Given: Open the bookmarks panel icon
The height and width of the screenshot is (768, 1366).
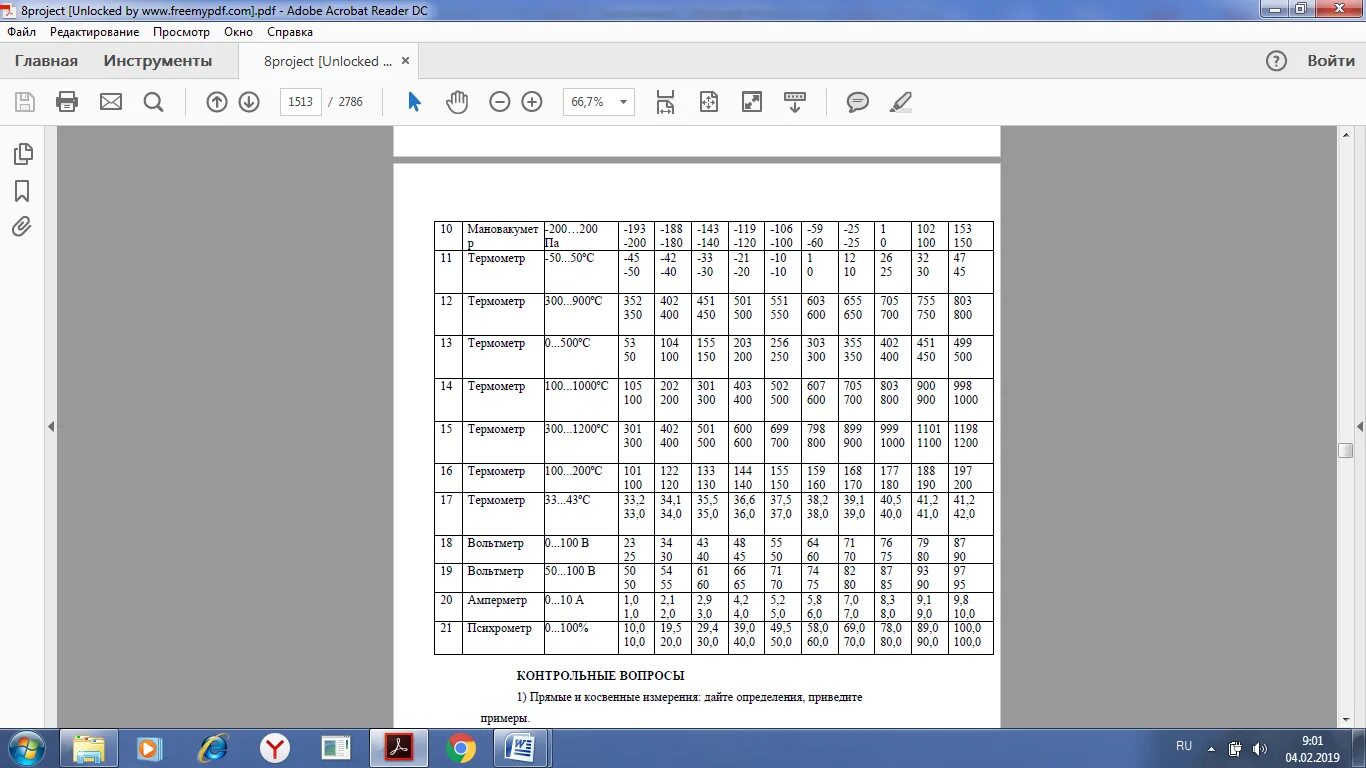Looking at the screenshot, I should (x=22, y=191).
